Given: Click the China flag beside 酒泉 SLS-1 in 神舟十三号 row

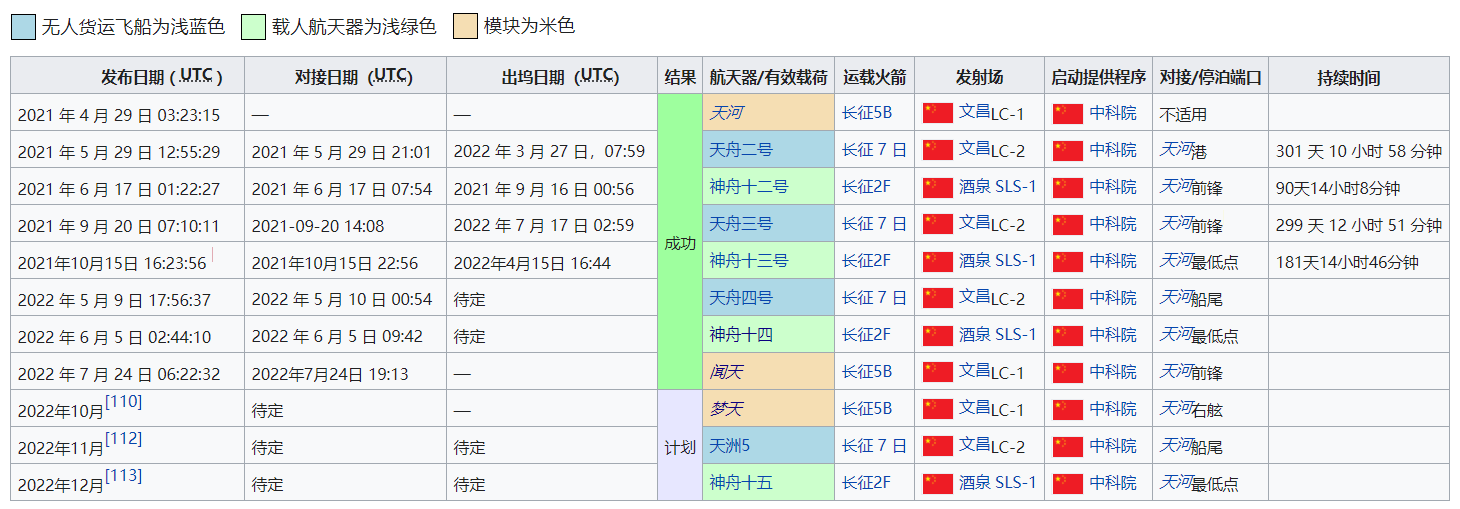Looking at the screenshot, I should (x=937, y=261).
